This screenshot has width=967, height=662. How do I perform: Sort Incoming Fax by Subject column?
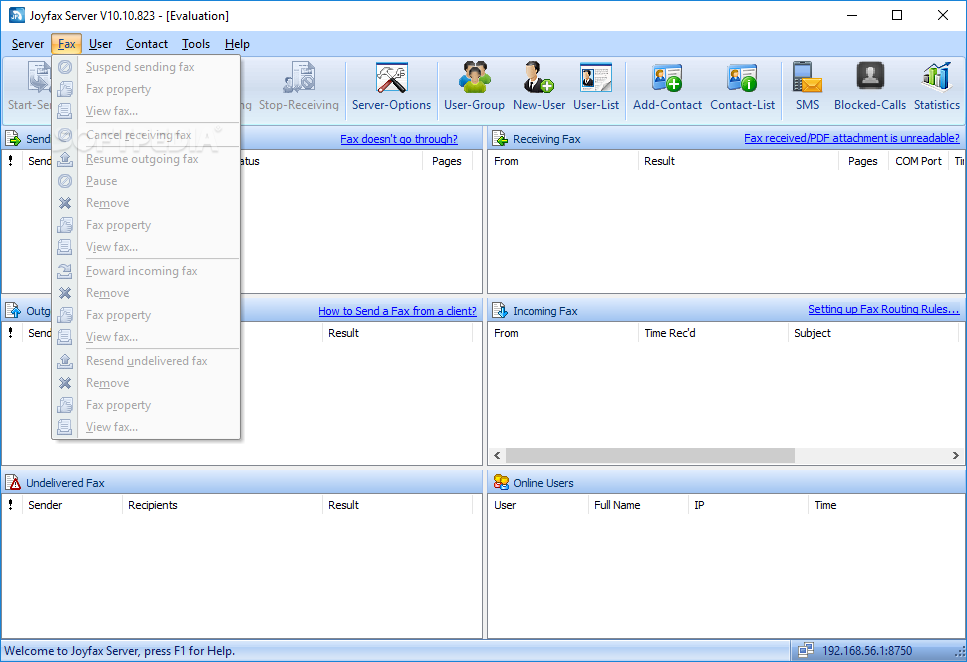pos(873,333)
